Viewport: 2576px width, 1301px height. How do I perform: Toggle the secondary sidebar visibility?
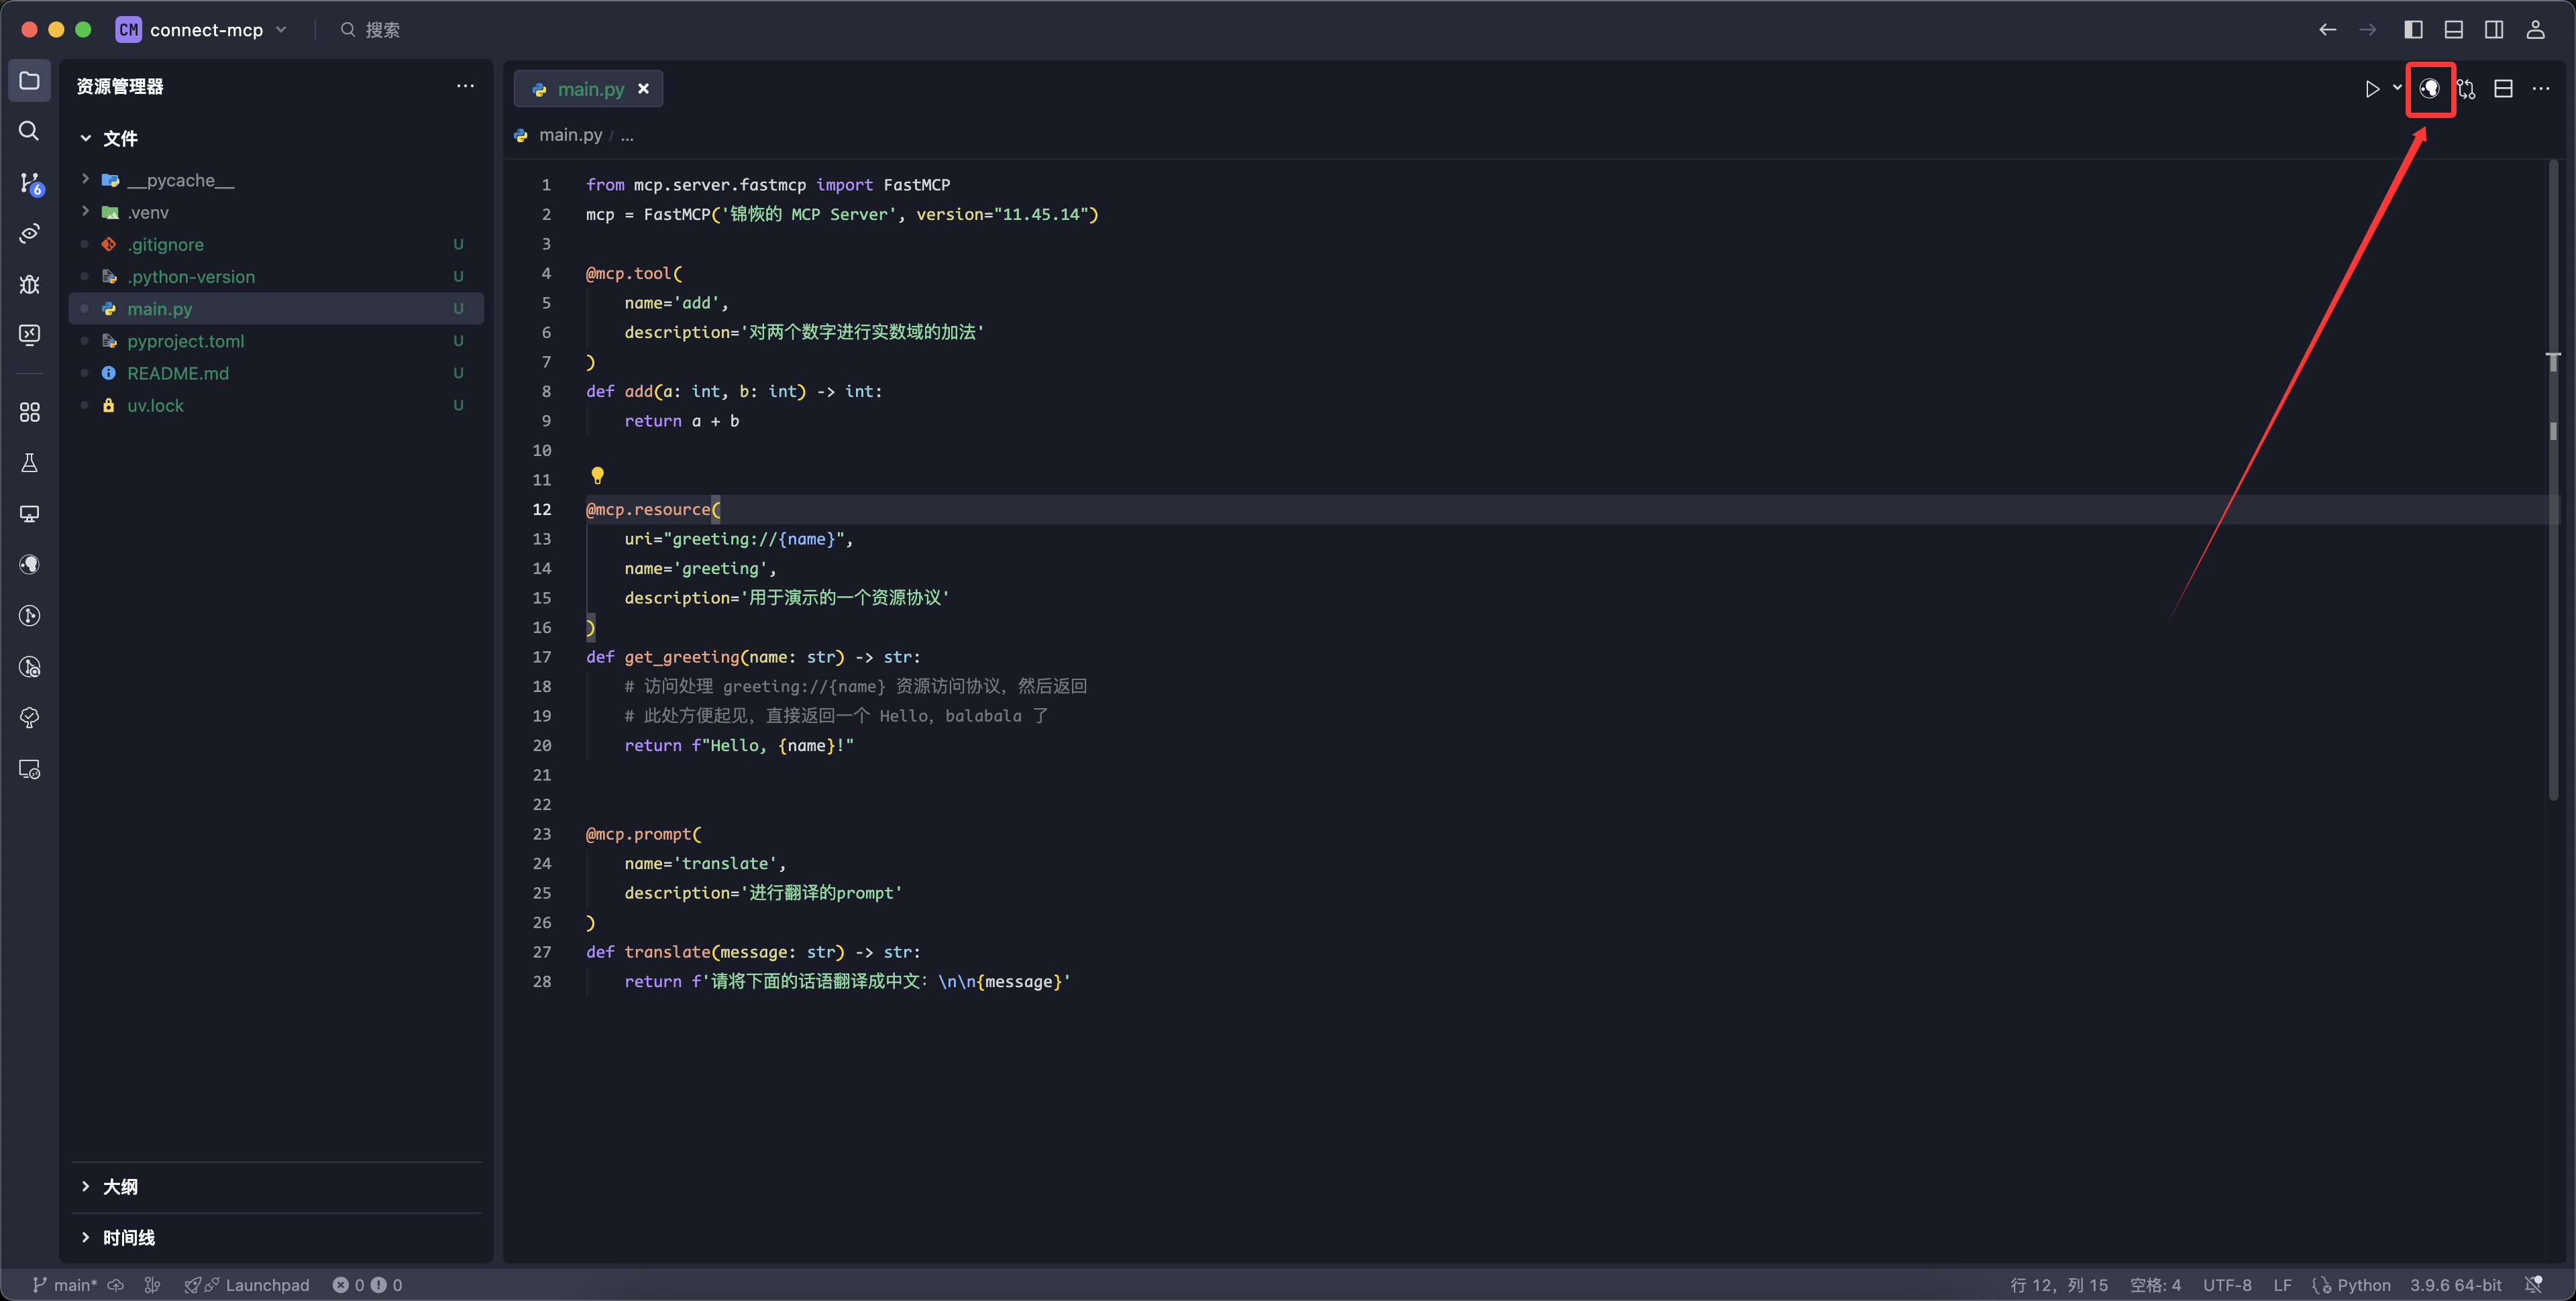pos(2494,30)
